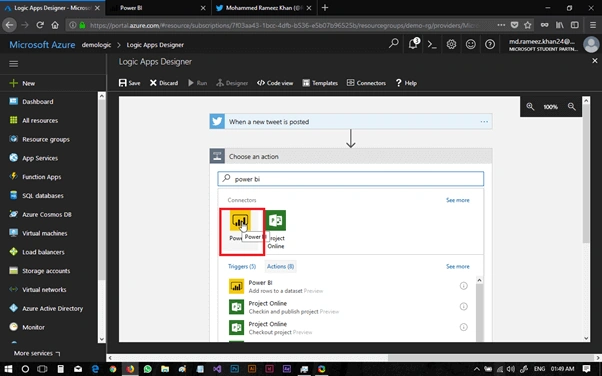Click the Save toolbar button
The width and height of the screenshot is (602, 376).
click(129, 83)
